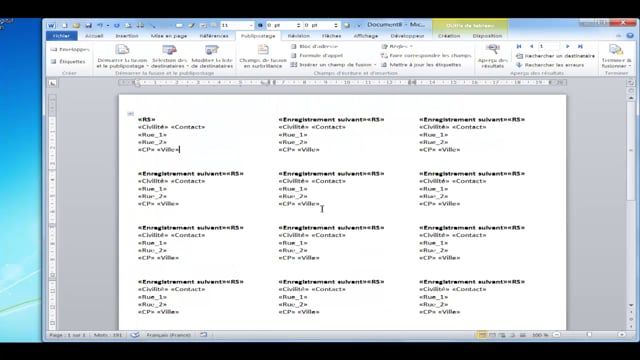Click the tab selector left of ruler
Viewport: 640px width, 360px height.
(53, 83)
